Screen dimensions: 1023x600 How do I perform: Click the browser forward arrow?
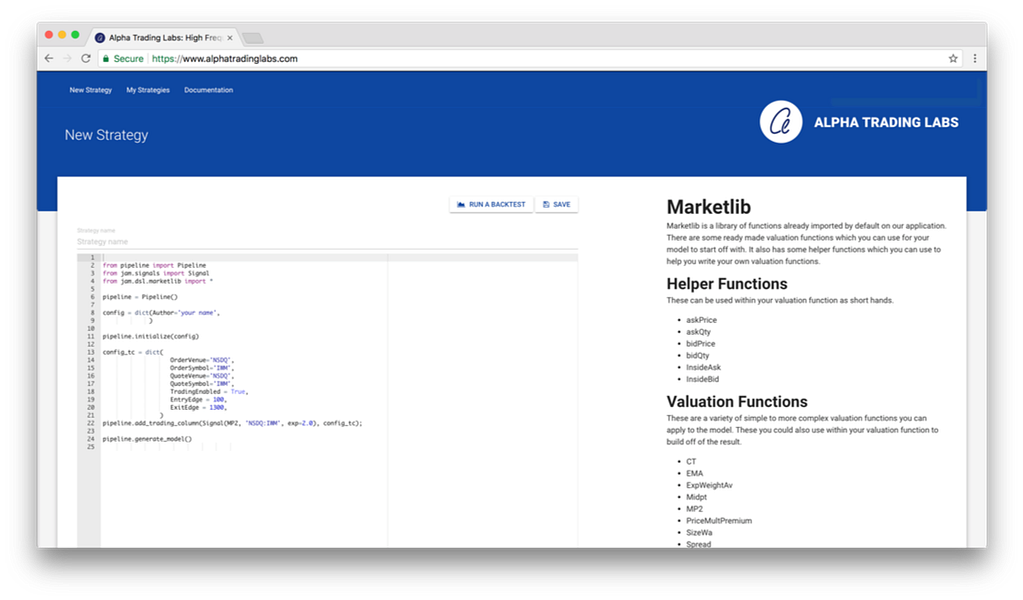tap(67, 58)
